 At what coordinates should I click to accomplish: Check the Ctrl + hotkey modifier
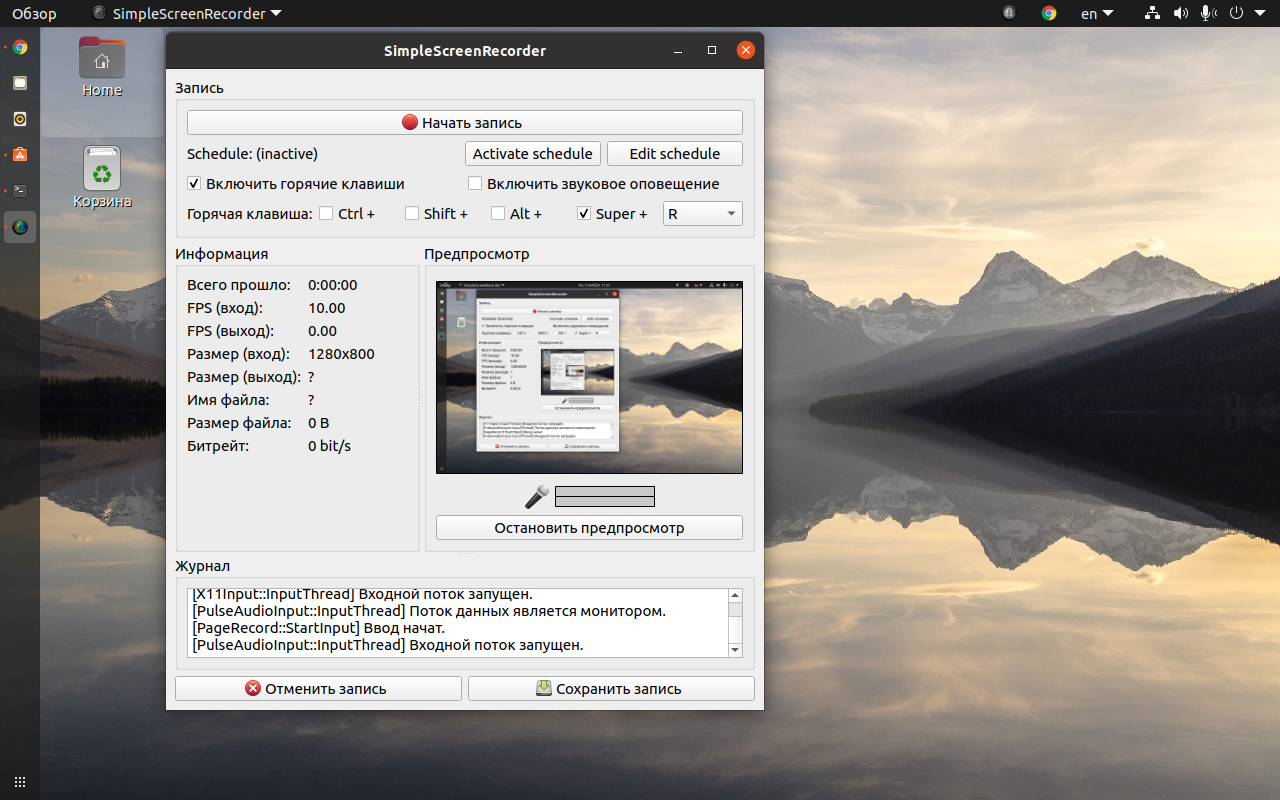point(326,213)
